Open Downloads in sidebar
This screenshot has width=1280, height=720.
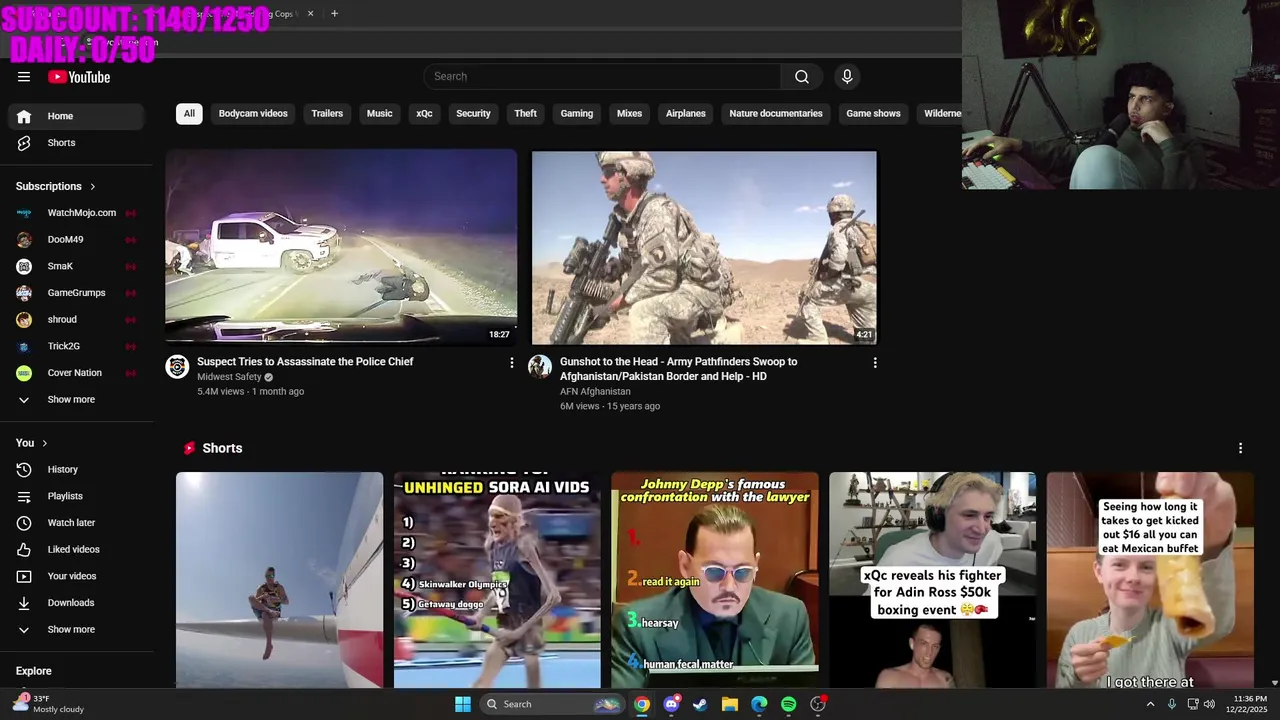pos(76,603)
